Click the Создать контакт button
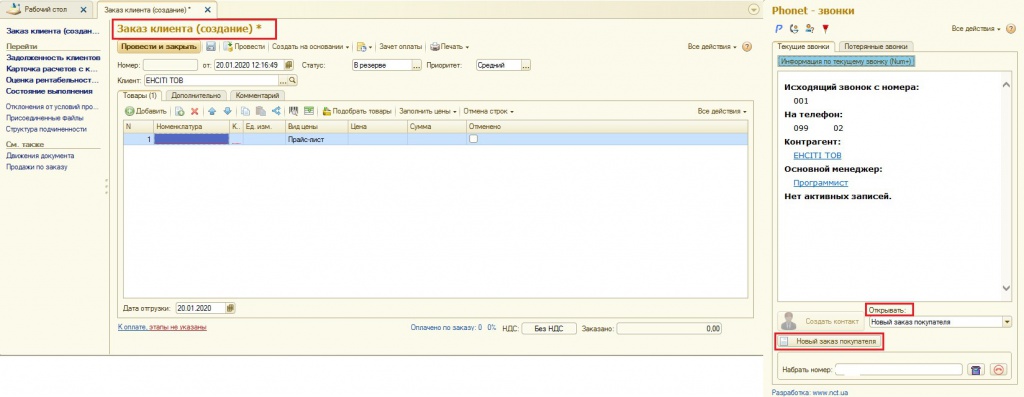Screen dimensions: 1024x397 [x=821, y=322]
